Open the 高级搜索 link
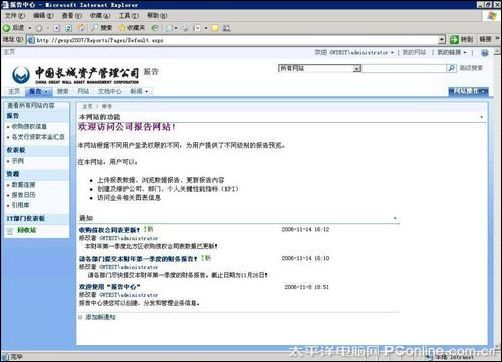 click(471, 68)
